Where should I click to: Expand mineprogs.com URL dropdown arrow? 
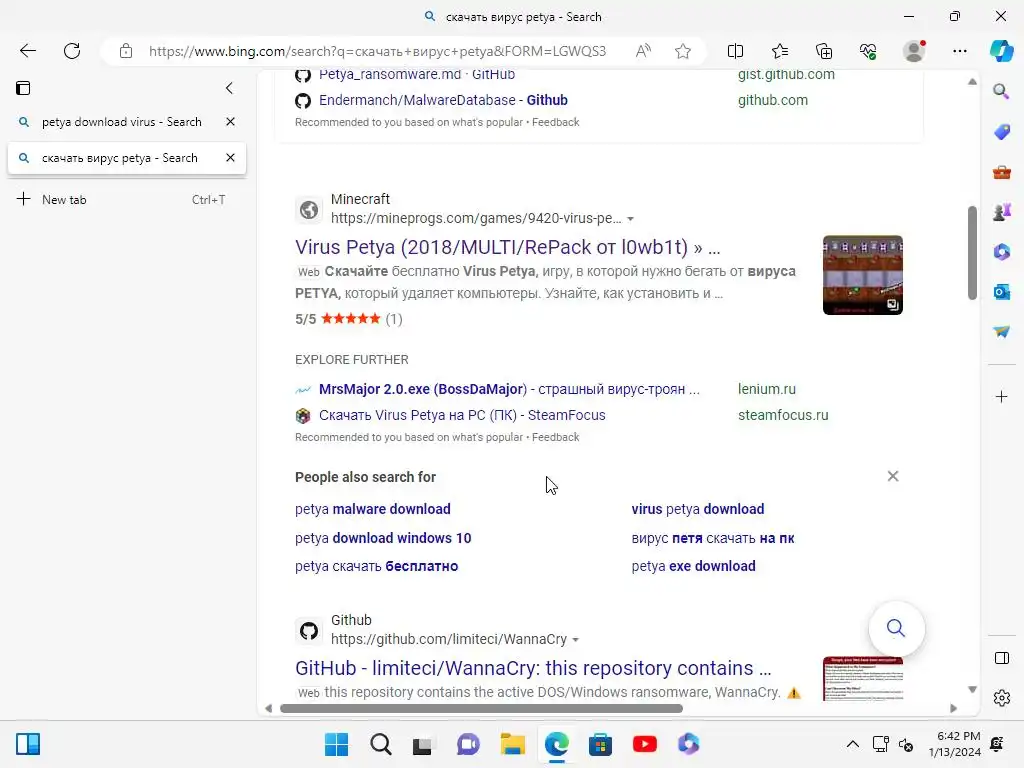[630, 219]
